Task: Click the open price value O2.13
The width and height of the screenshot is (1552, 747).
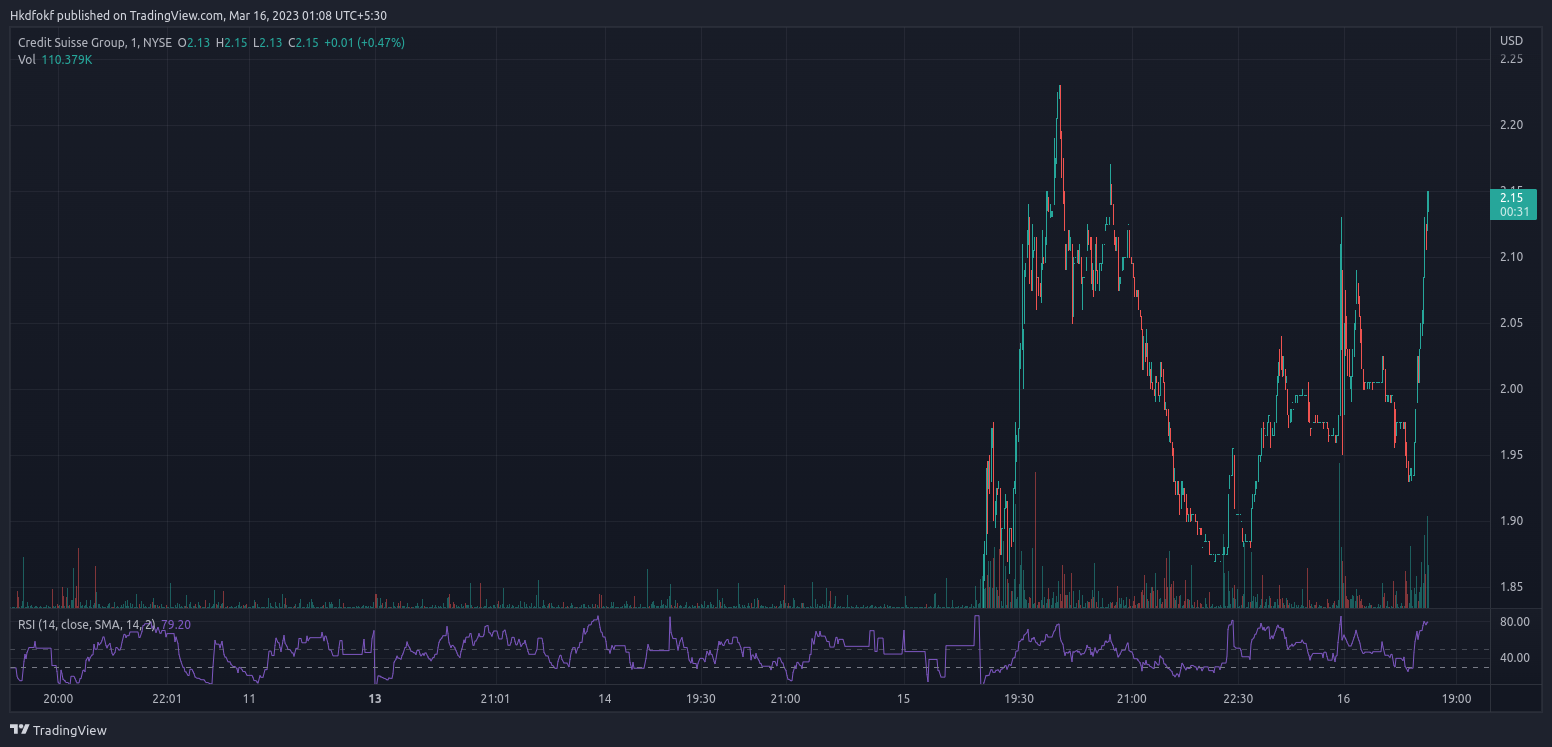Action: point(194,42)
